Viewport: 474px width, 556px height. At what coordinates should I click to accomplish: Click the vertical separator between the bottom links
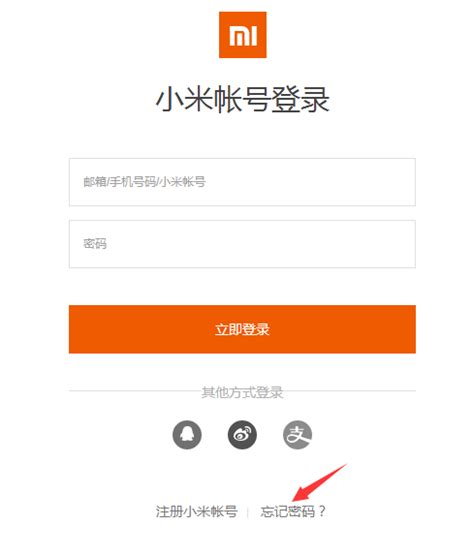click(247, 513)
